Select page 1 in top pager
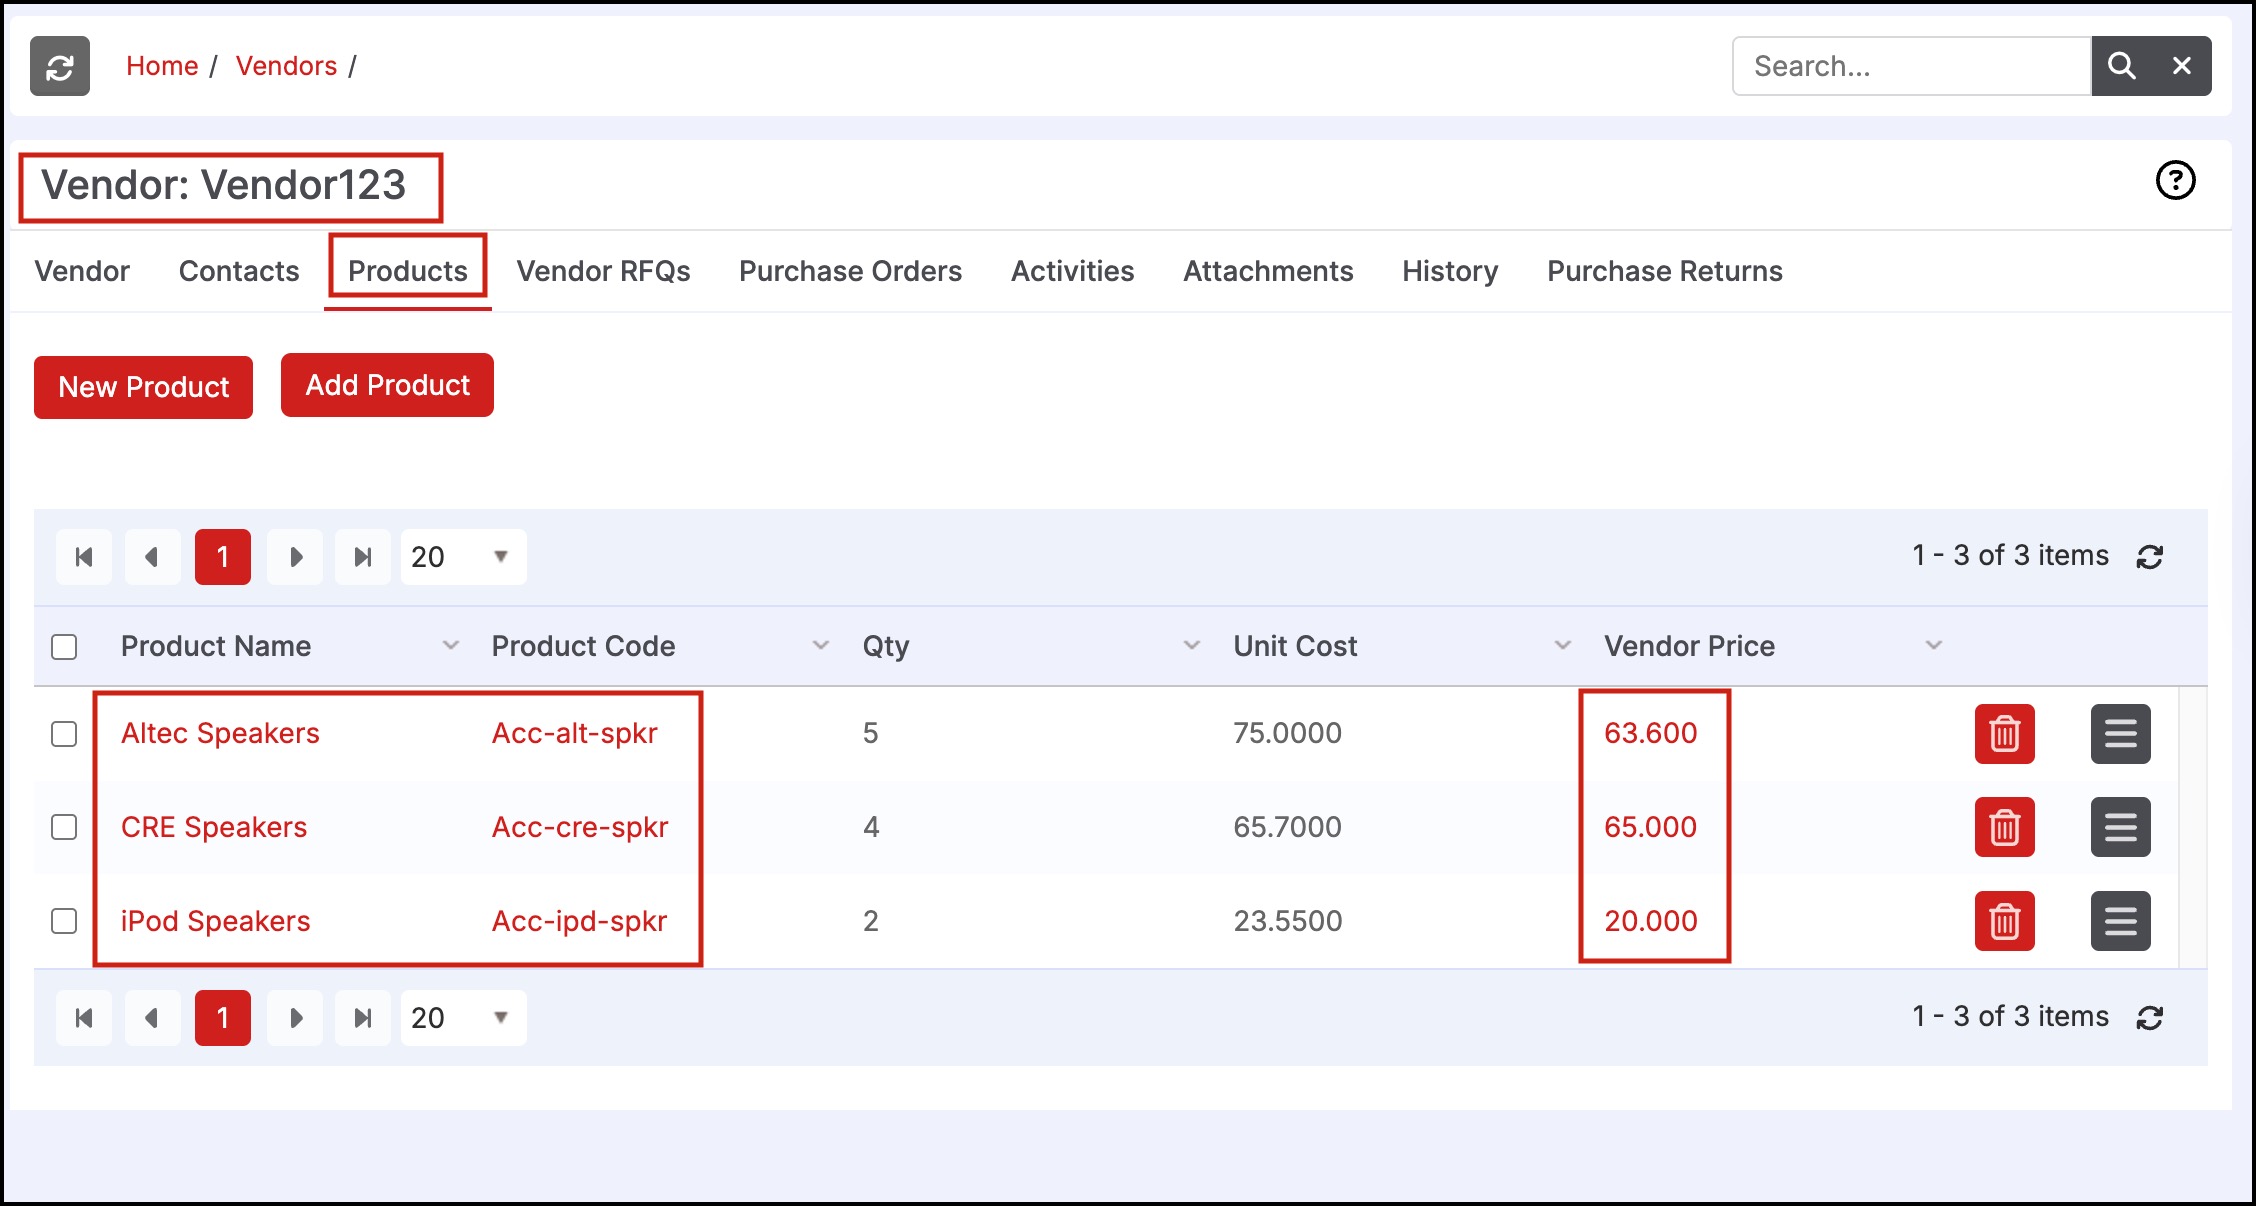This screenshot has width=2256, height=1206. pos(223,557)
